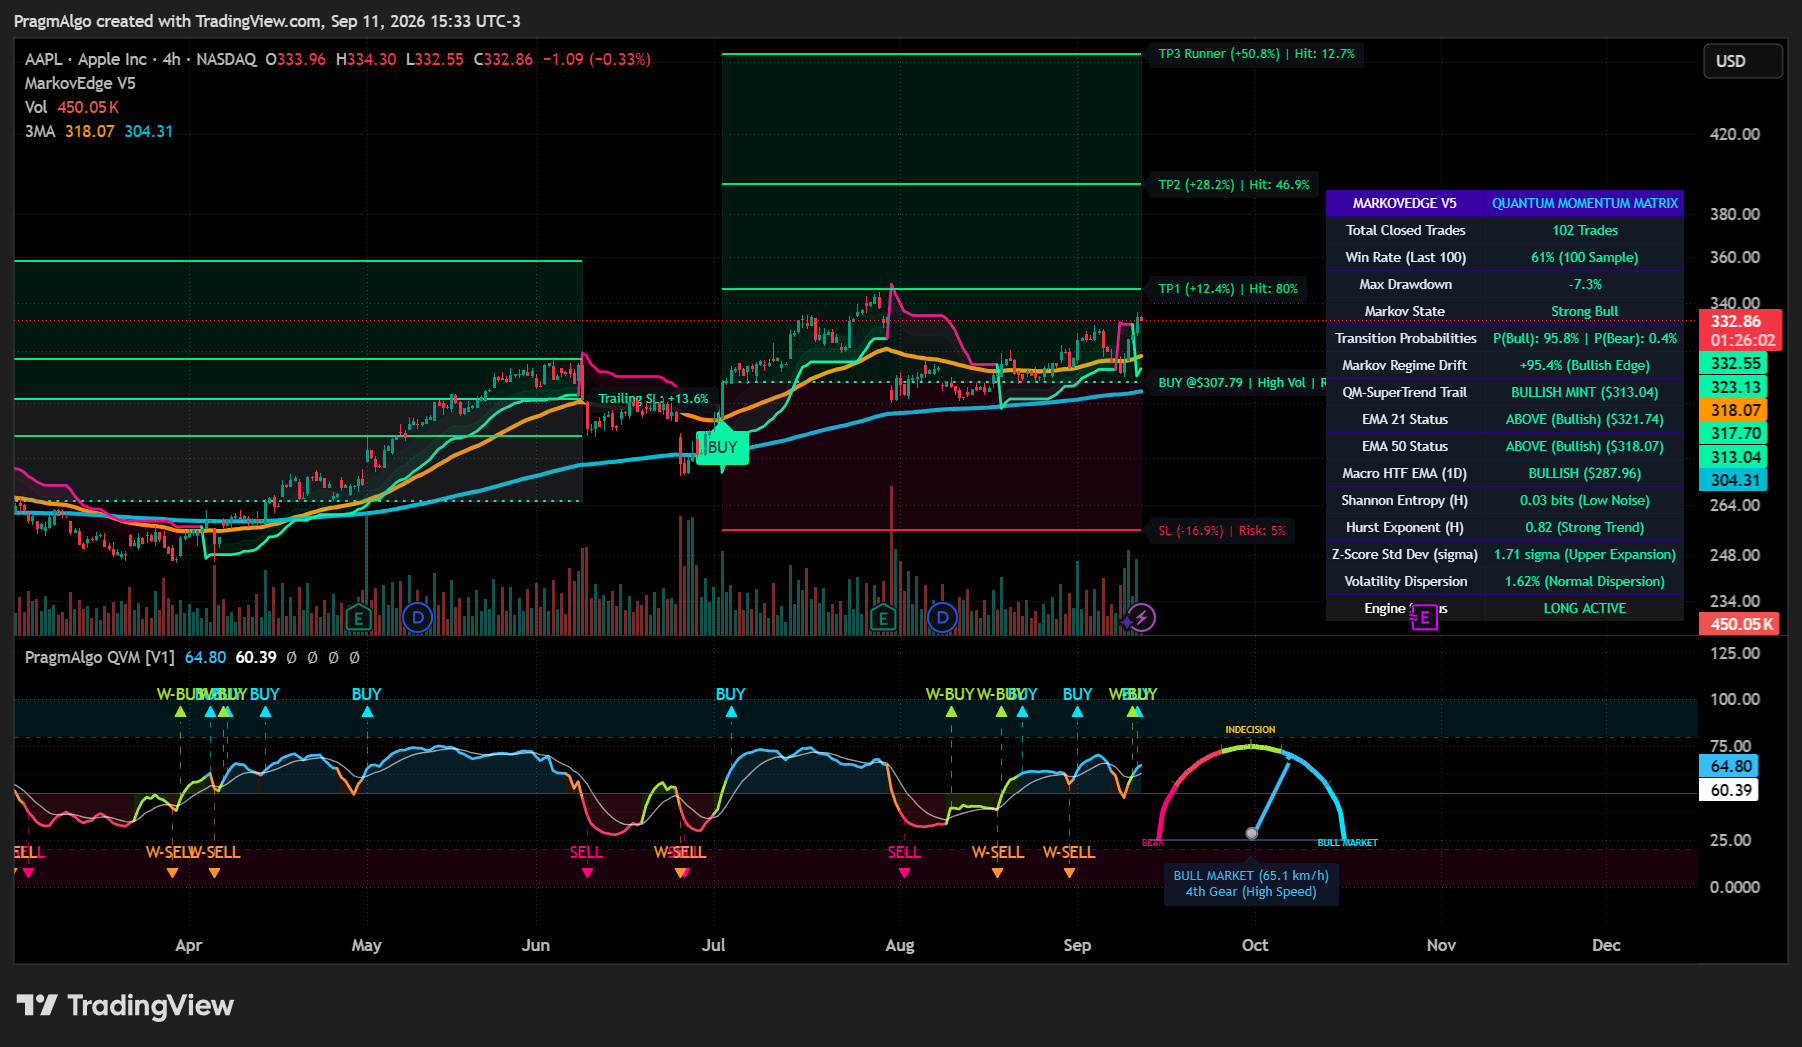Click the Trailing SL +13.6% label
1802x1047 pixels.
(653, 399)
